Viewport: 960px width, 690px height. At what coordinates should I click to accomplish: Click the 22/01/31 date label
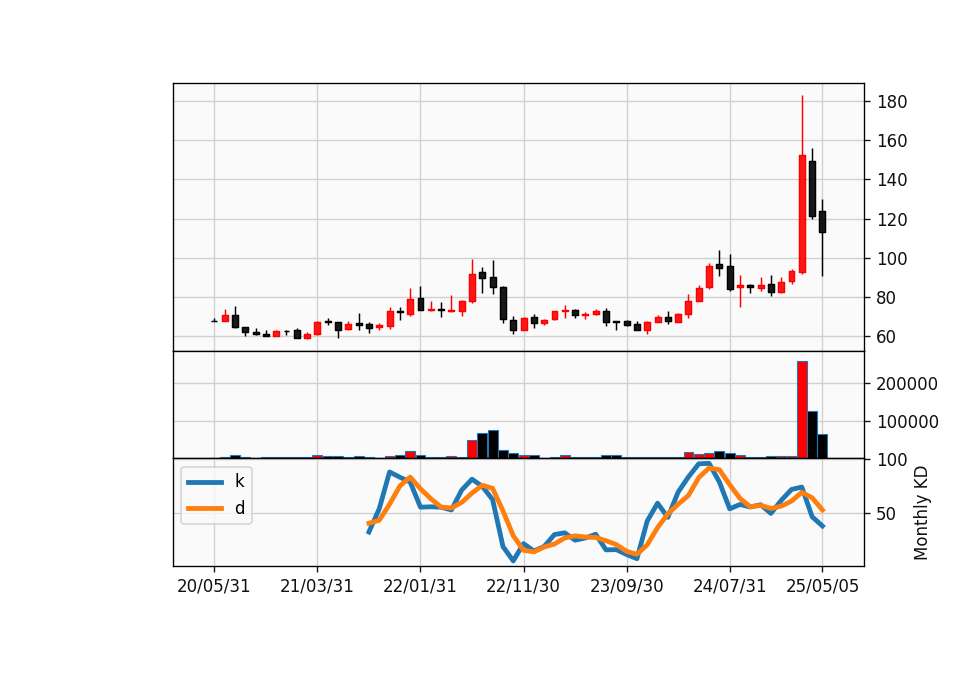pos(420,586)
